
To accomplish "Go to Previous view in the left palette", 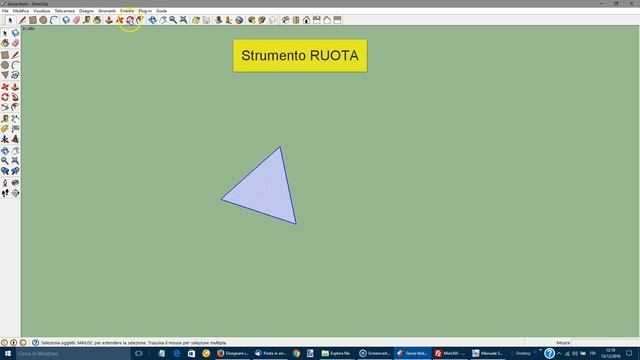I will [x=5, y=171].
